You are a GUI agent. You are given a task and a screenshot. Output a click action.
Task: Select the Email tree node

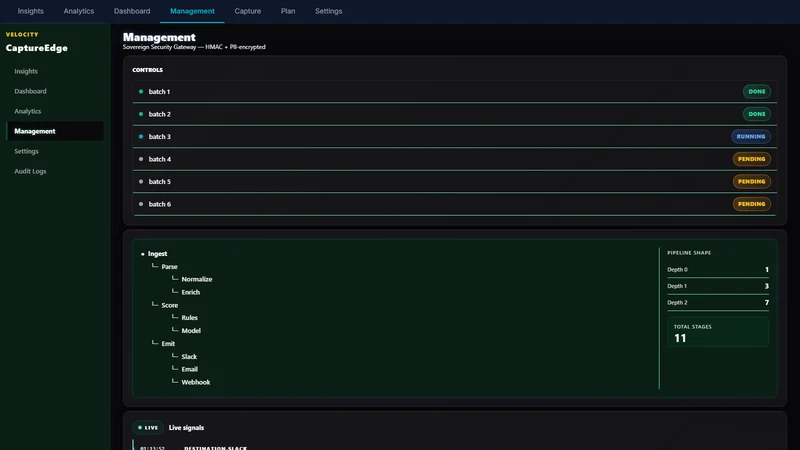coord(189,369)
